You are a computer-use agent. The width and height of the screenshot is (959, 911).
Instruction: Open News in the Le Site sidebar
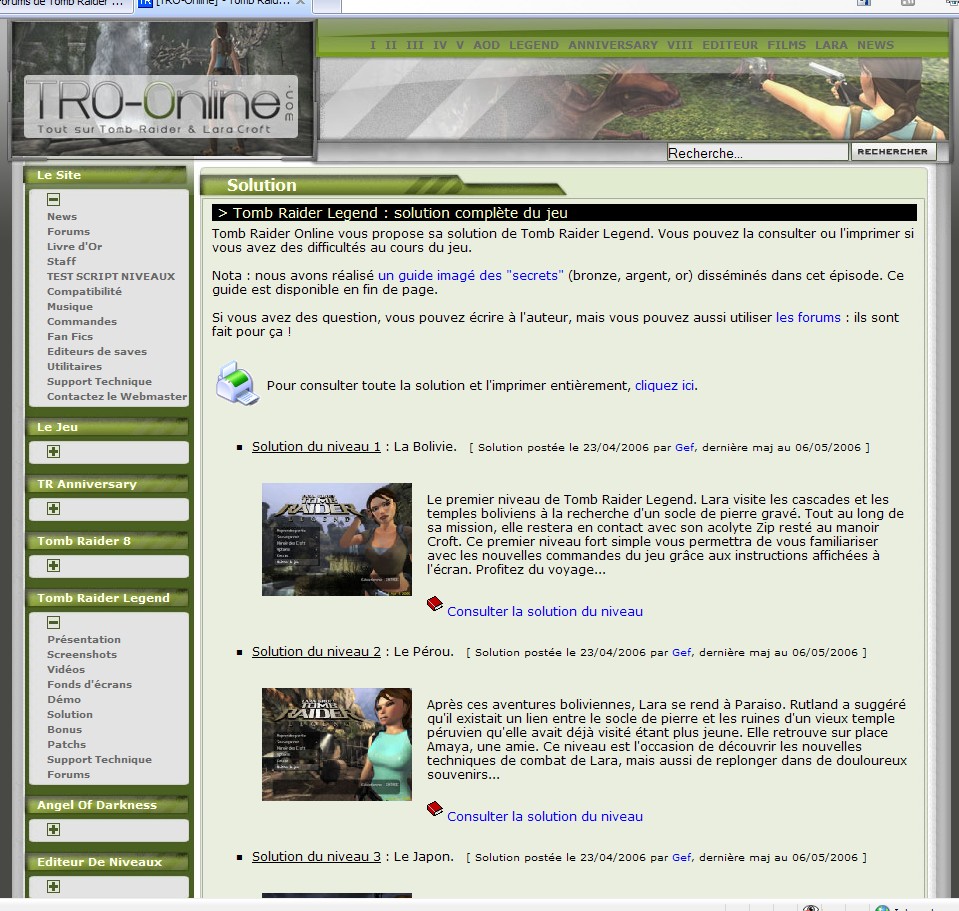62,216
